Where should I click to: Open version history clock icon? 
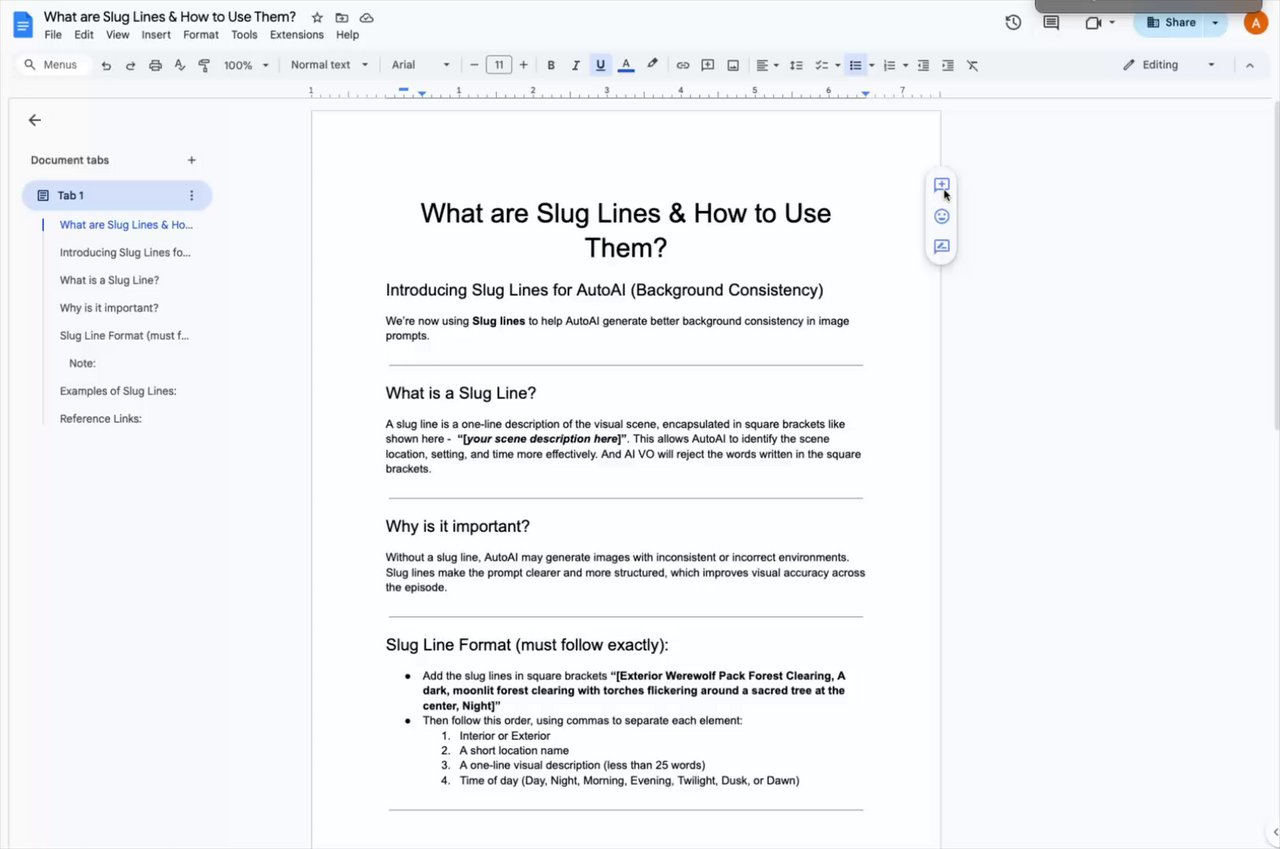pos(1013,22)
